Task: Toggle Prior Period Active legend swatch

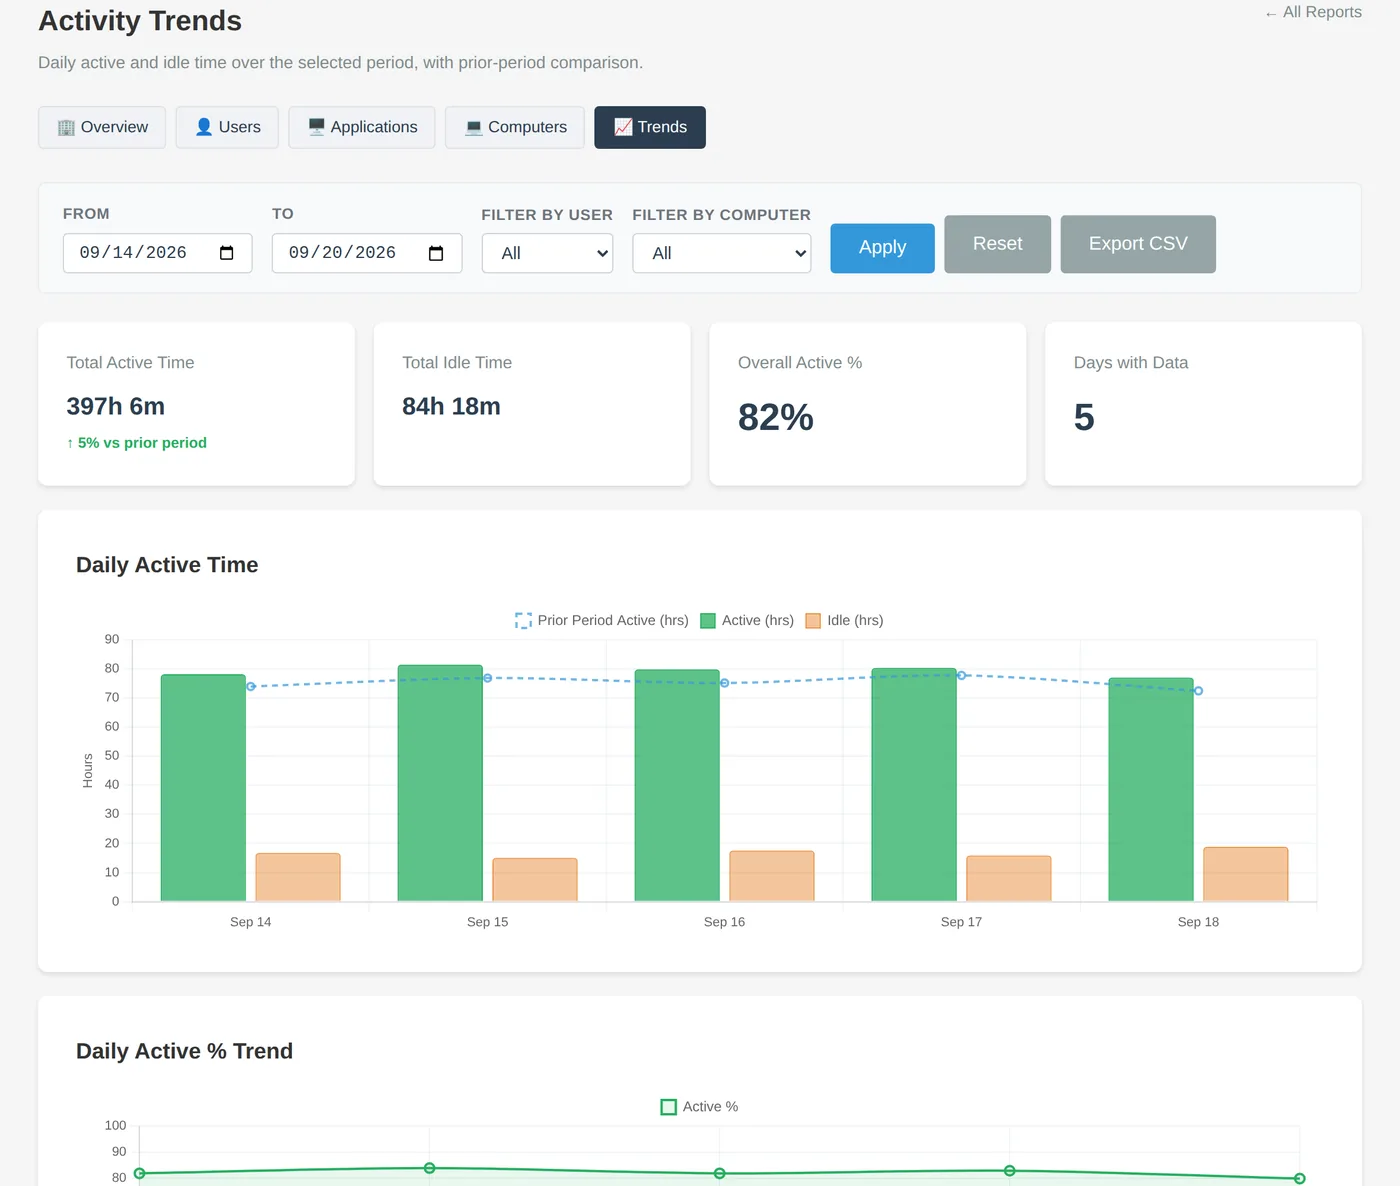Action: [x=523, y=621]
